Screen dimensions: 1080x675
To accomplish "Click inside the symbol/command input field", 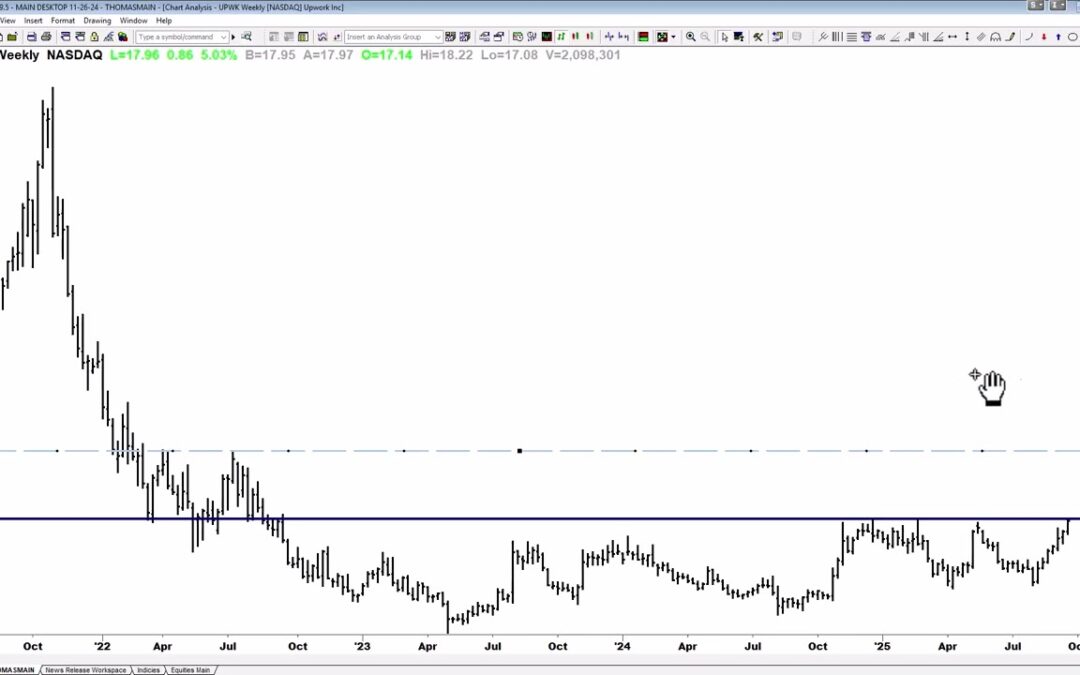I will [176, 37].
